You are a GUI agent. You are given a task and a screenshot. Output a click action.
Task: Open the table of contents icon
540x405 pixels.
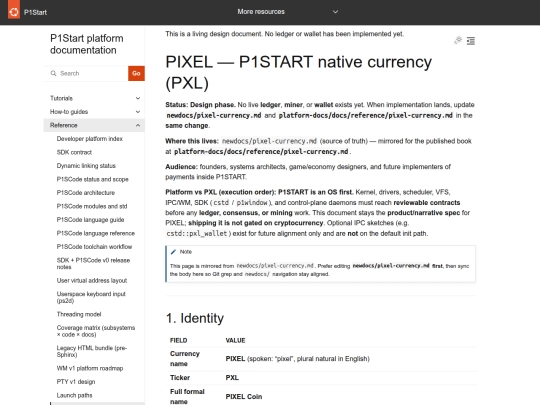[x=471, y=41]
